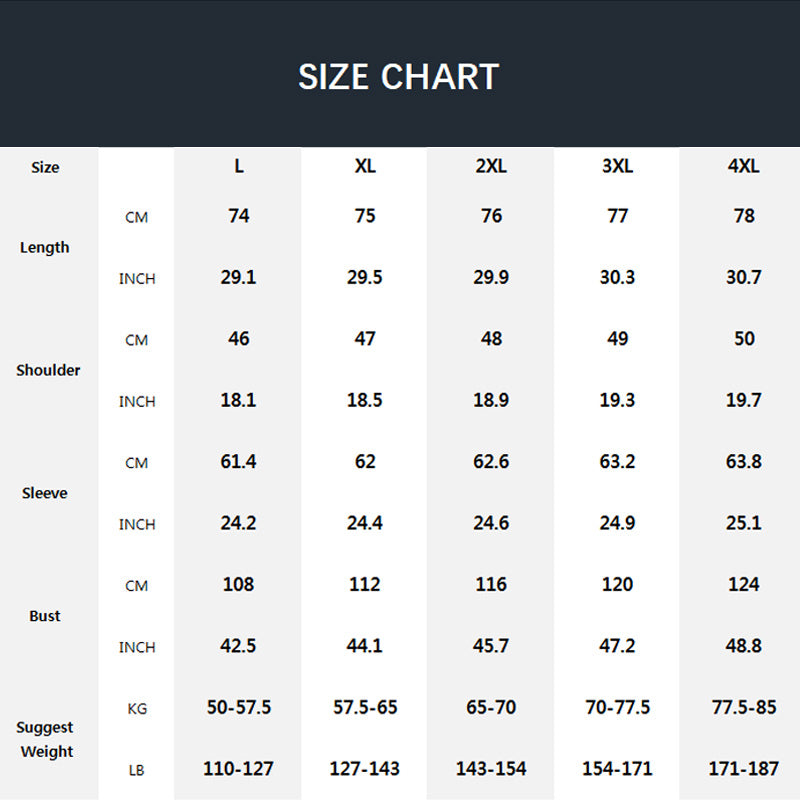This screenshot has height=800, width=800.
Task: Select the XL size column header
Action: (365, 167)
